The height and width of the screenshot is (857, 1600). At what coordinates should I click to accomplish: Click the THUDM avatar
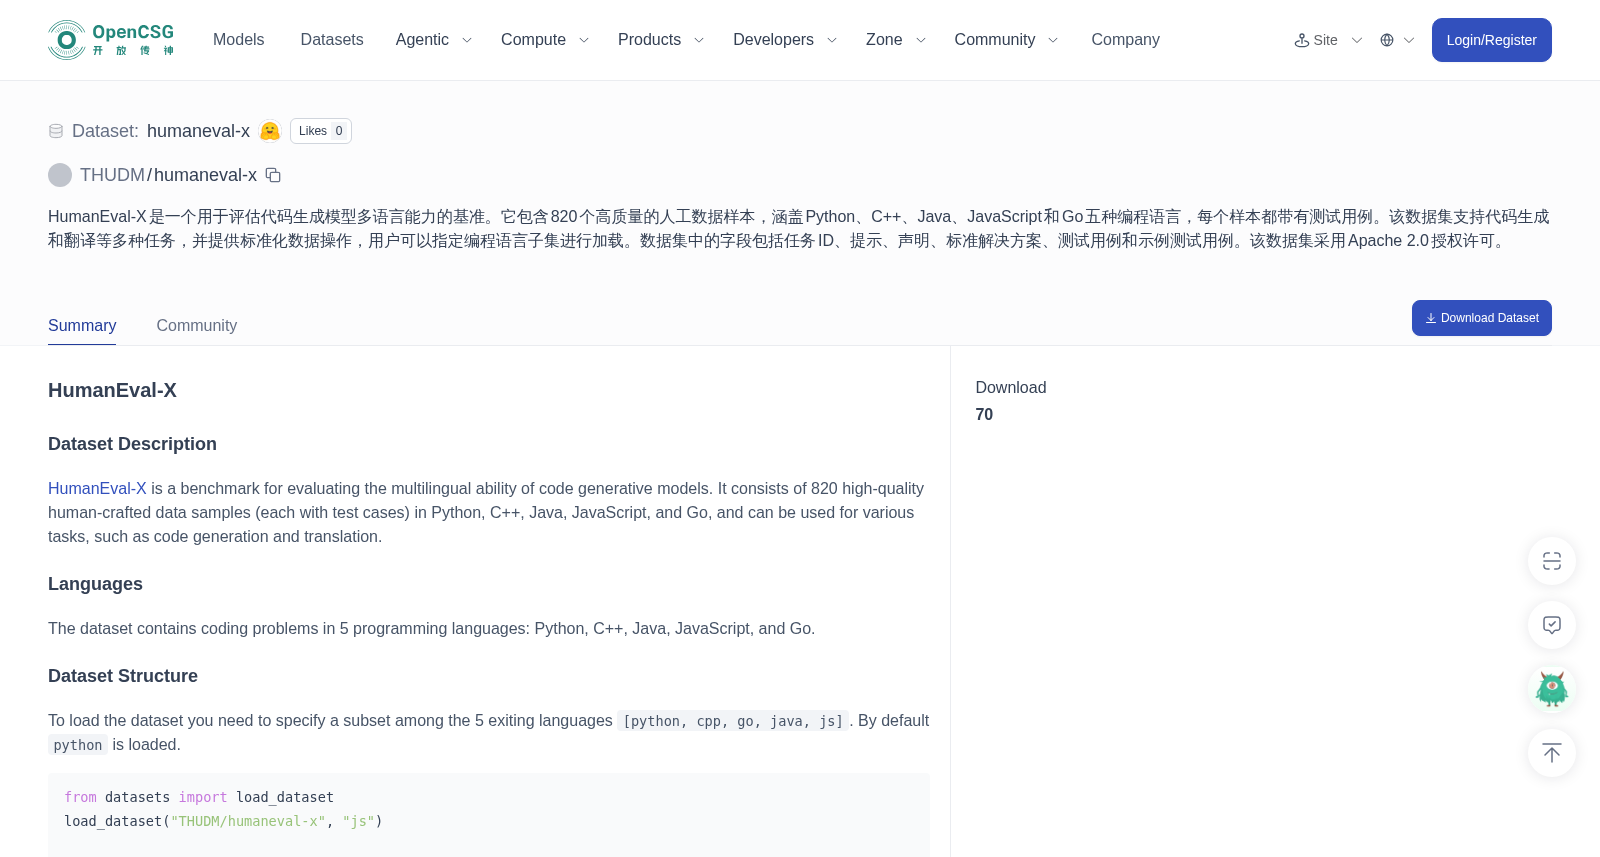60,175
